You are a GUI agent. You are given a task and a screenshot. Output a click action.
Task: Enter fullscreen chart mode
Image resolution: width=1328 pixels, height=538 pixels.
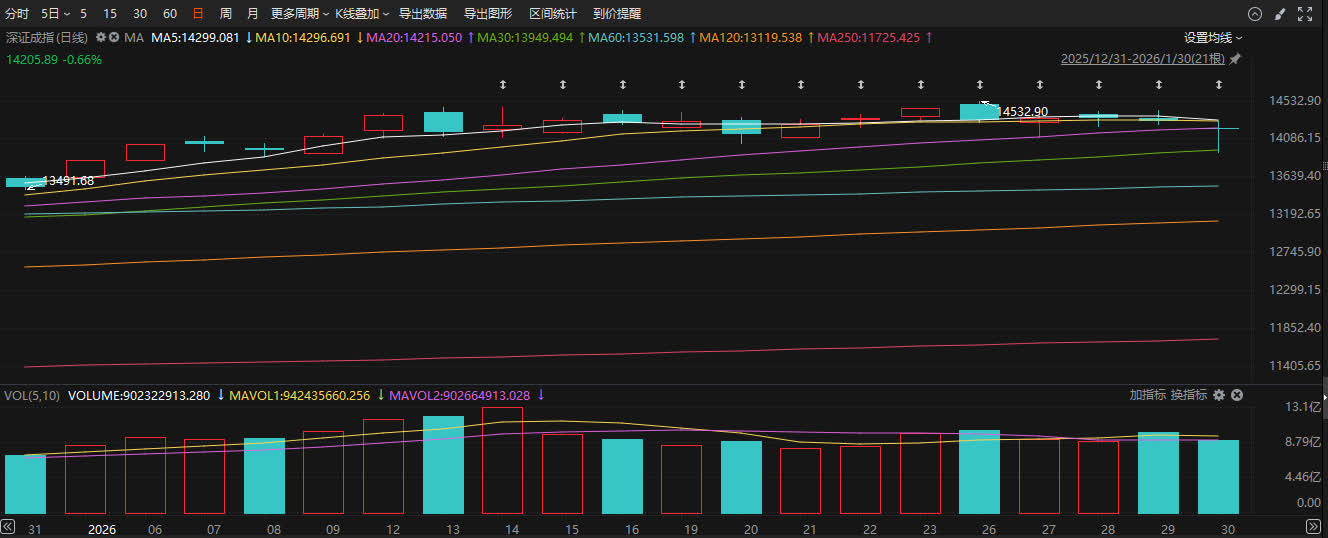point(1304,14)
